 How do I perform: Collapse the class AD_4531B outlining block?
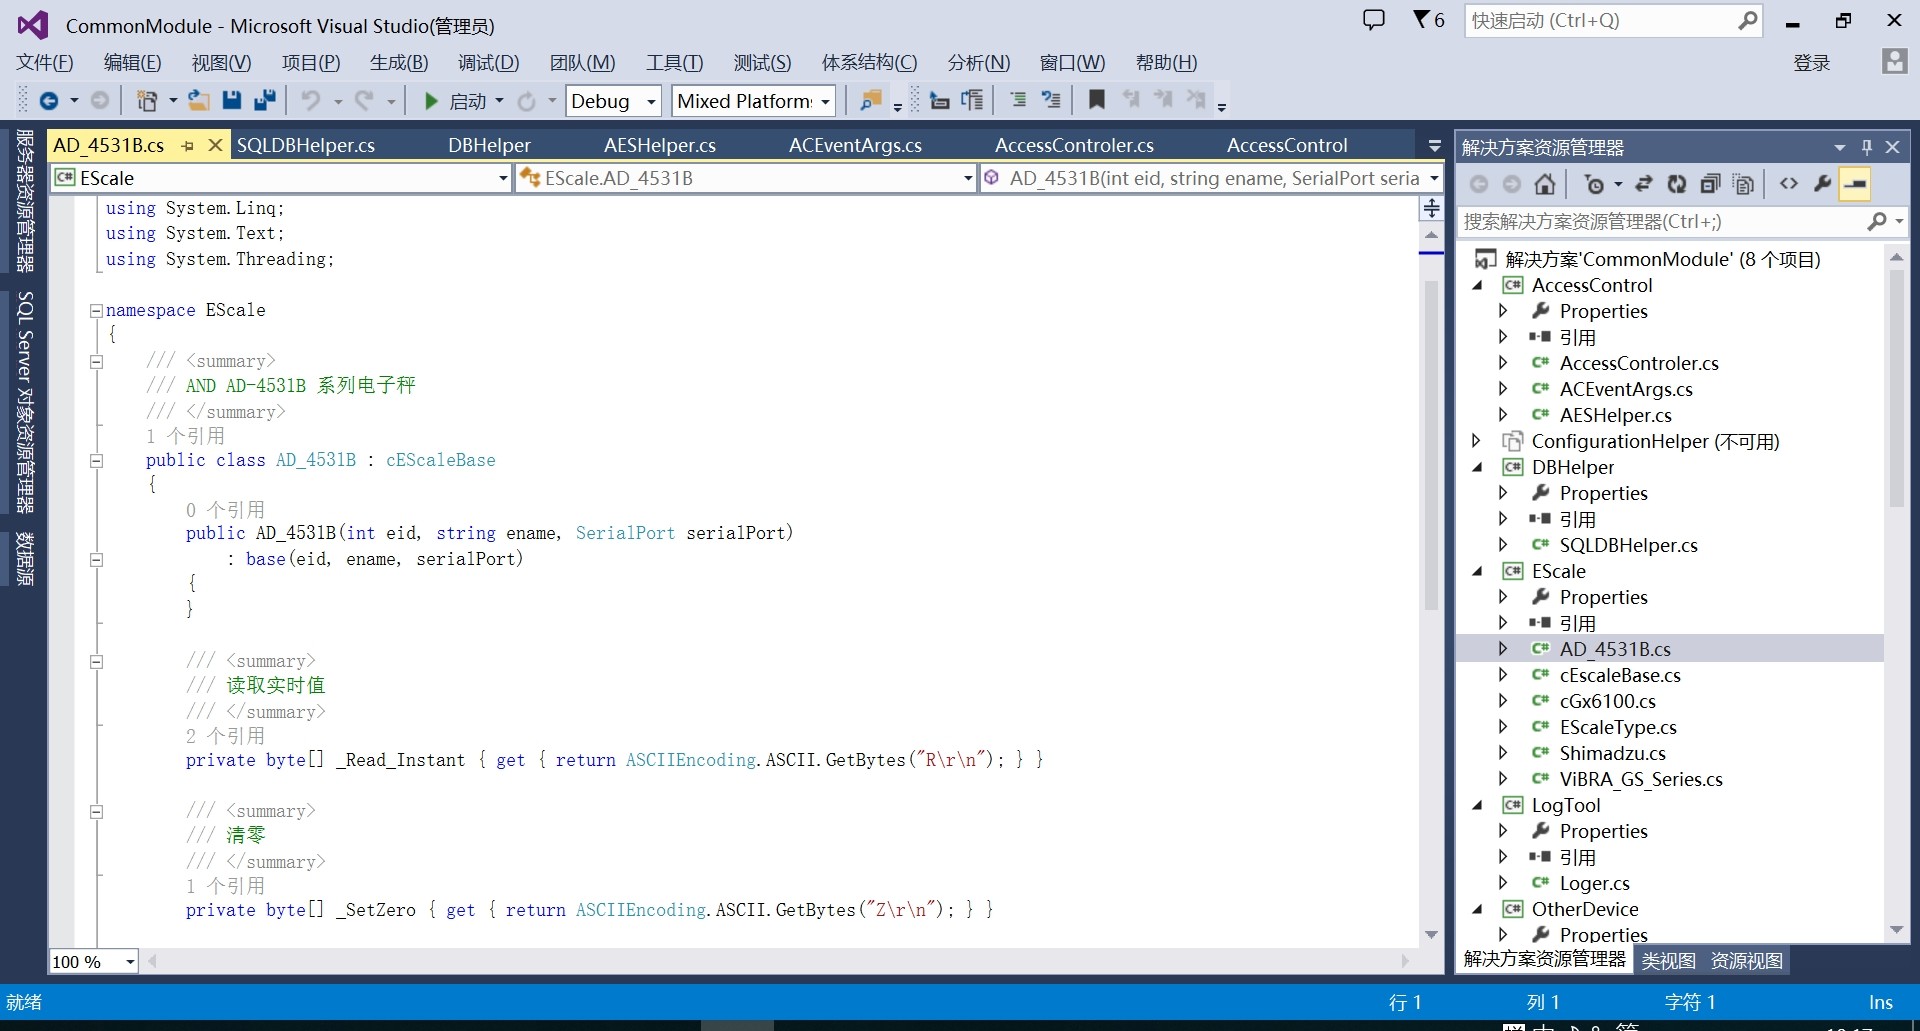click(x=96, y=461)
